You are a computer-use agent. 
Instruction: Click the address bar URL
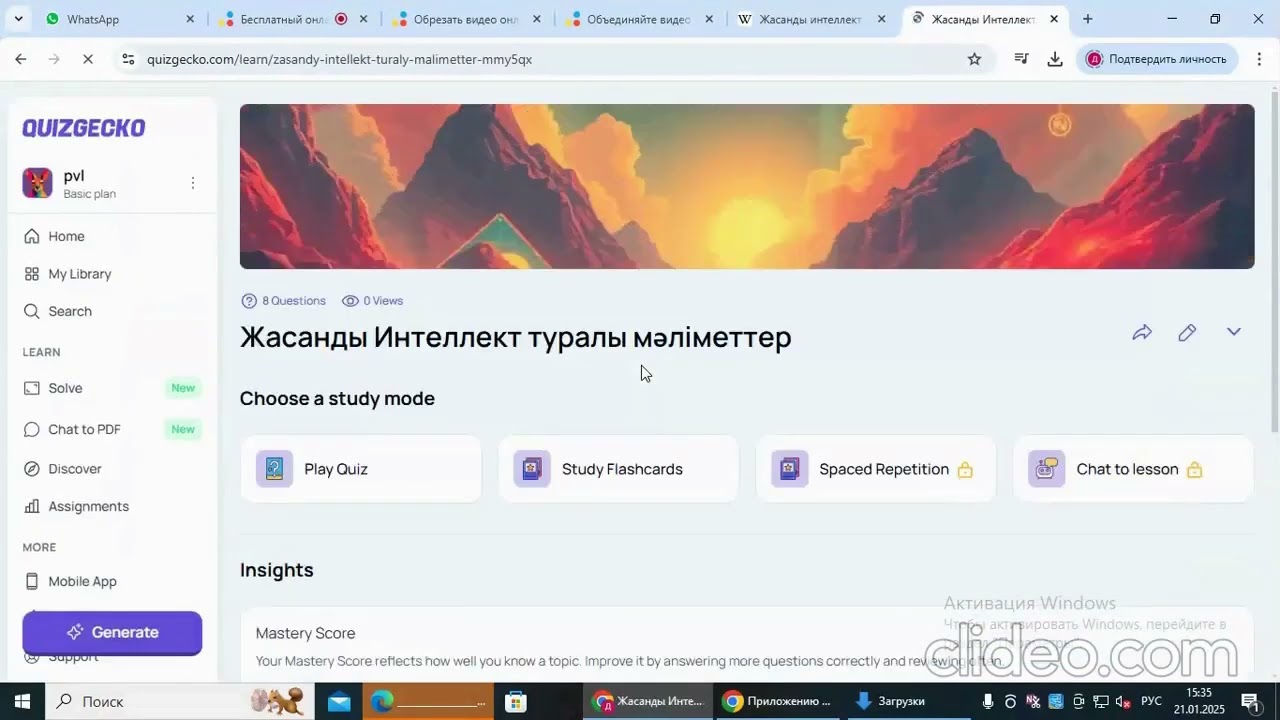[339, 59]
